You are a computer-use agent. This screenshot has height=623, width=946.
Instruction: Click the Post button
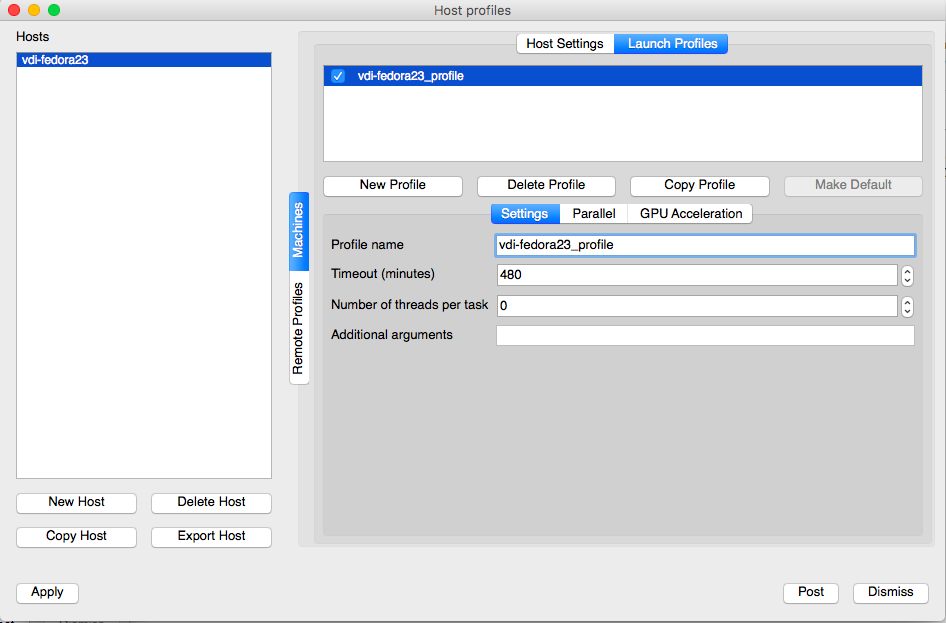[811, 593]
